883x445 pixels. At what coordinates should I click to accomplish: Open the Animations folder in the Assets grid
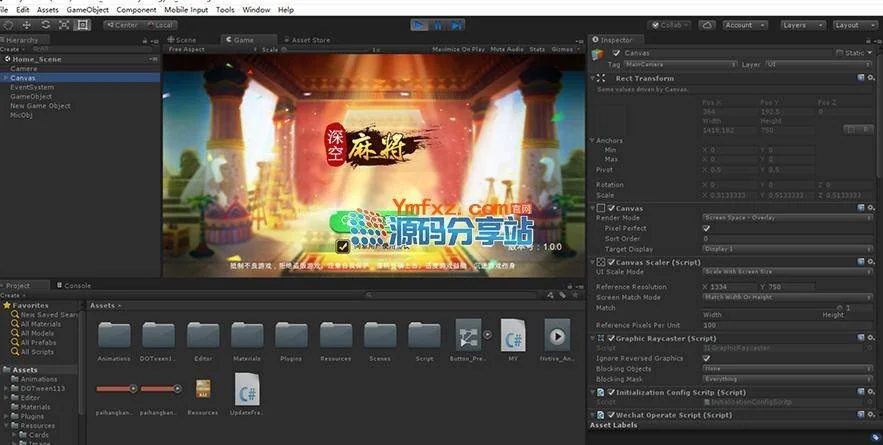coord(114,335)
